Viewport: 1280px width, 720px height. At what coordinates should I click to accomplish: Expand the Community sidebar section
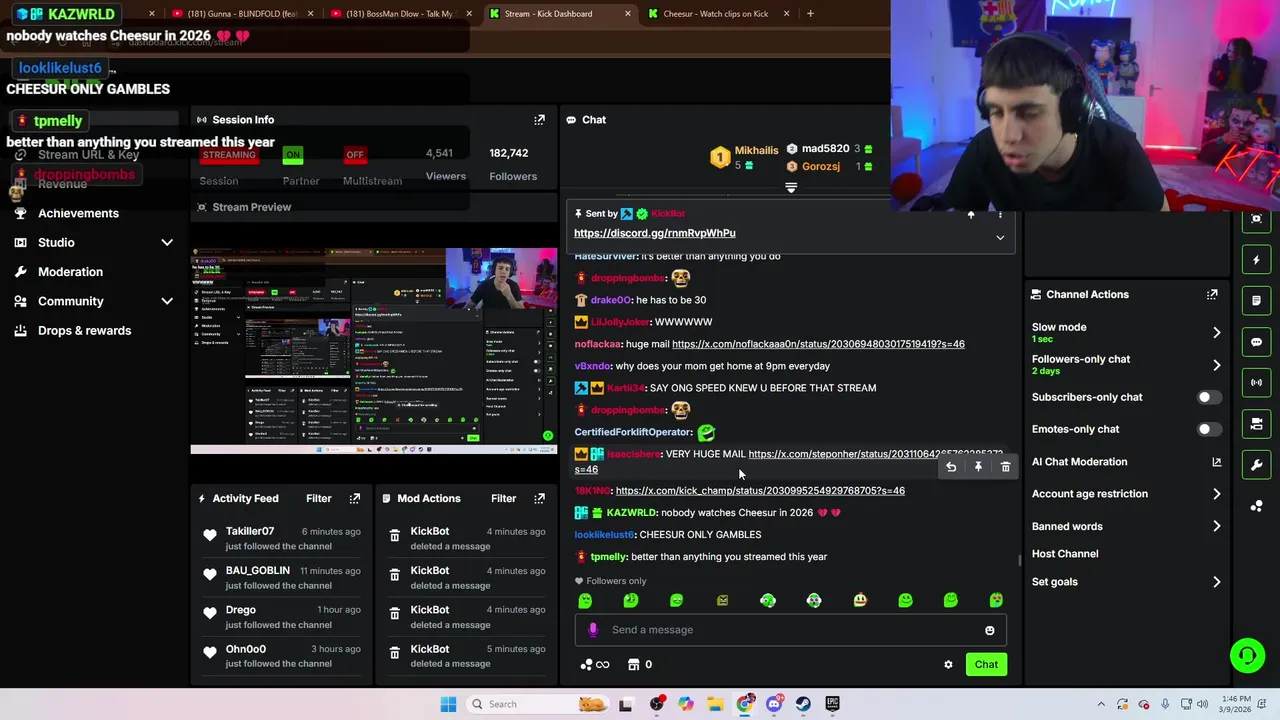pyautogui.click(x=167, y=301)
